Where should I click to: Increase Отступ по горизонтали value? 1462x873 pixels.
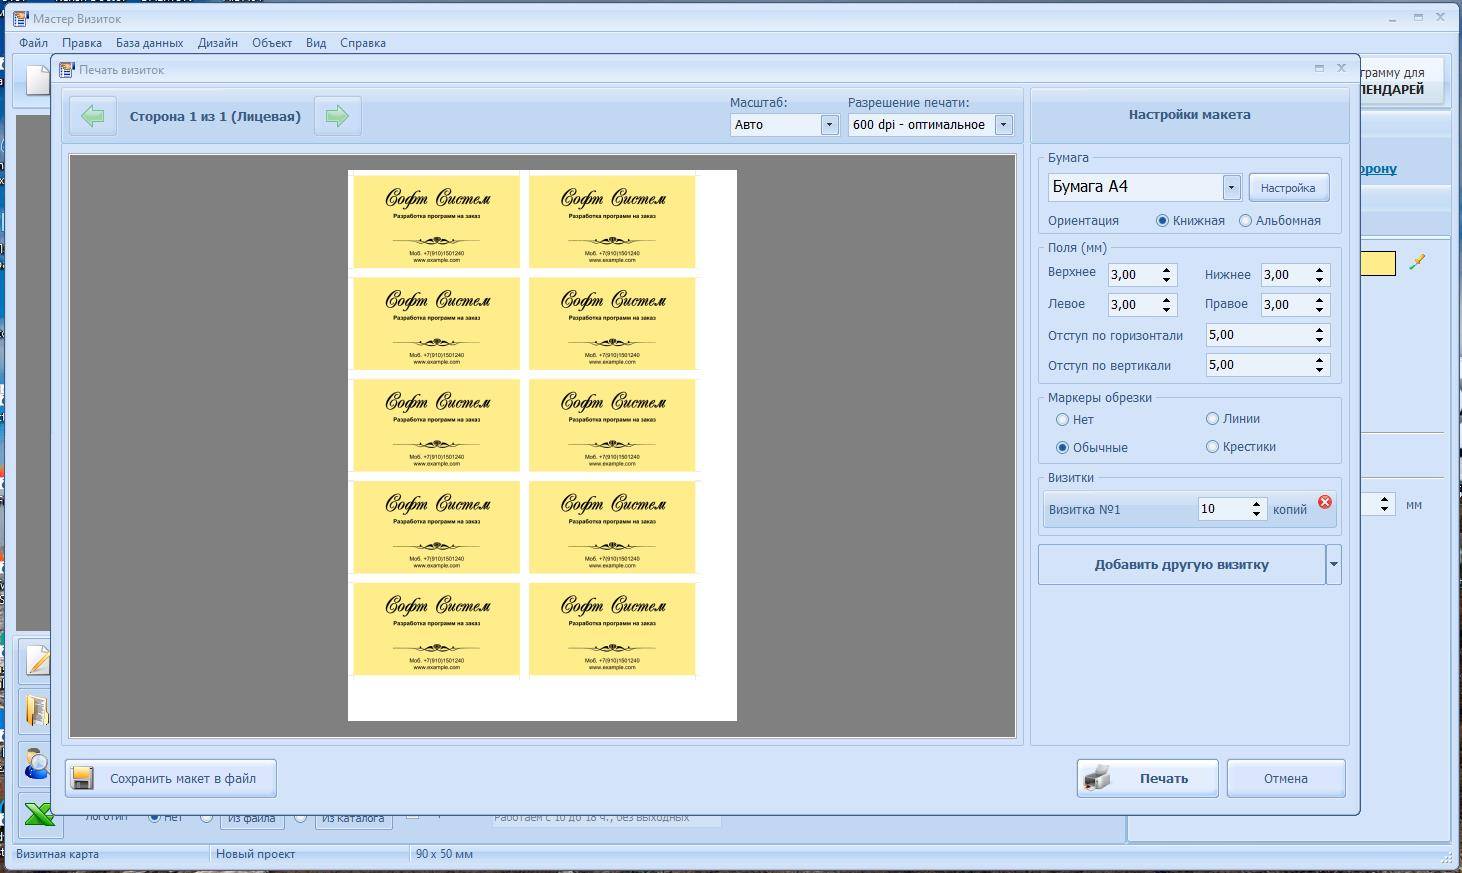[1319, 330]
